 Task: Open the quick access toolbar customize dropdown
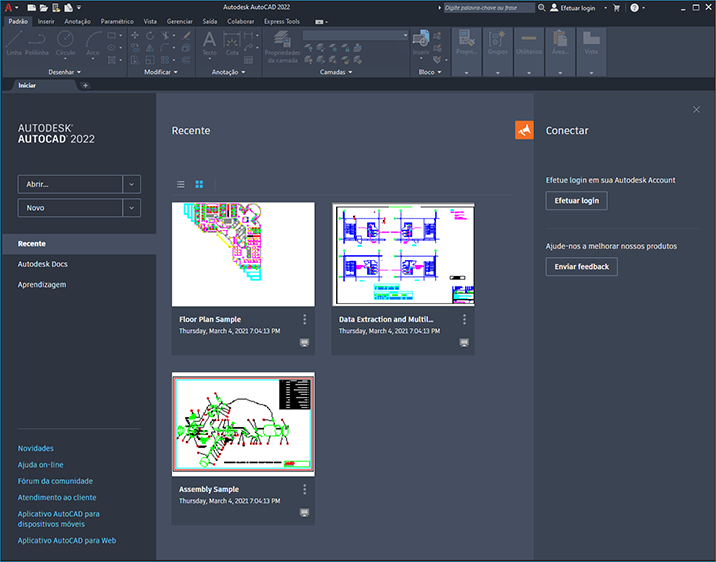(x=79, y=7)
